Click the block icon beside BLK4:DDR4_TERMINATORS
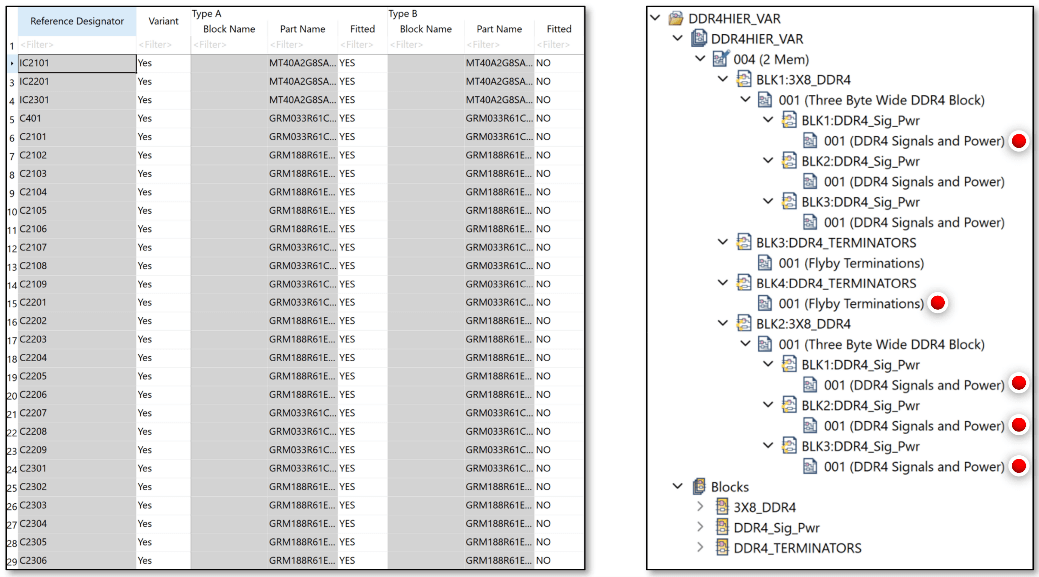 743,283
